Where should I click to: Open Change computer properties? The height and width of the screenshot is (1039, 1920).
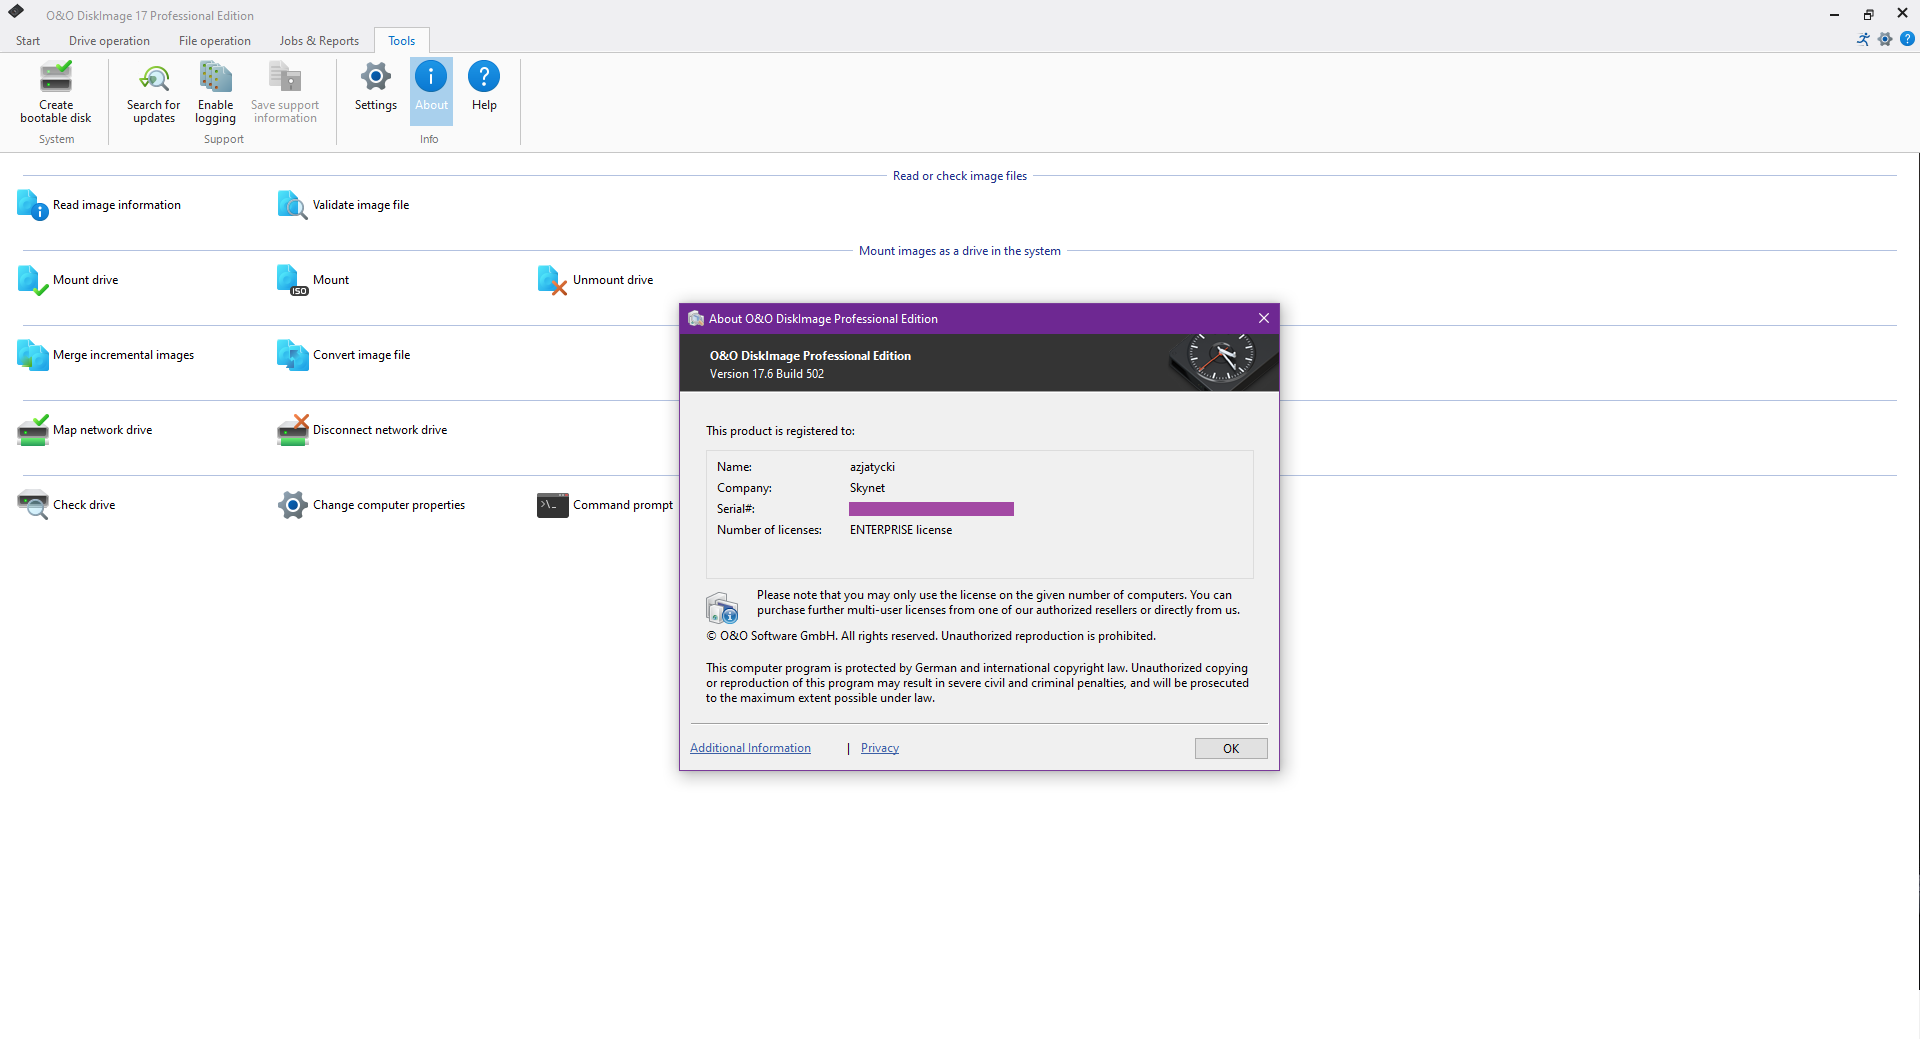[371, 505]
